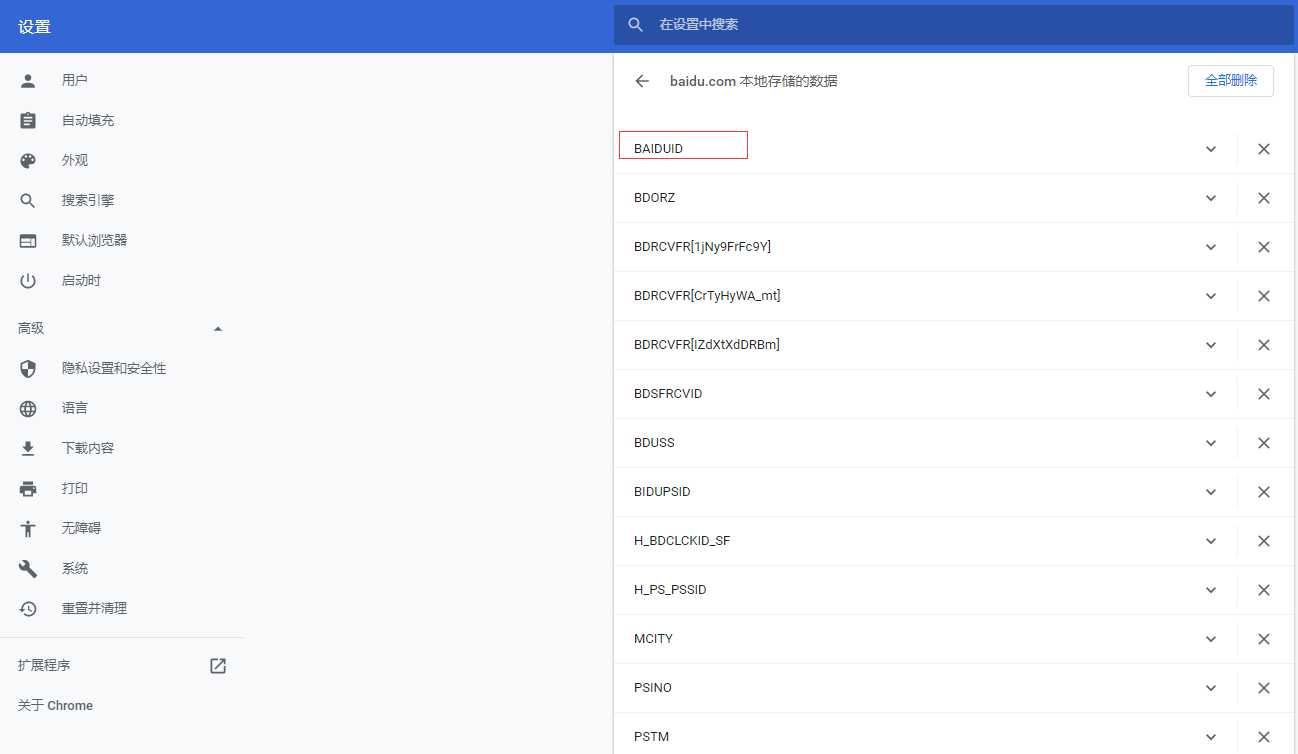1298x754 pixels.
Task: Click the BAIDUID cookie name
Action: pyautogui.click(x=658, y=149)
